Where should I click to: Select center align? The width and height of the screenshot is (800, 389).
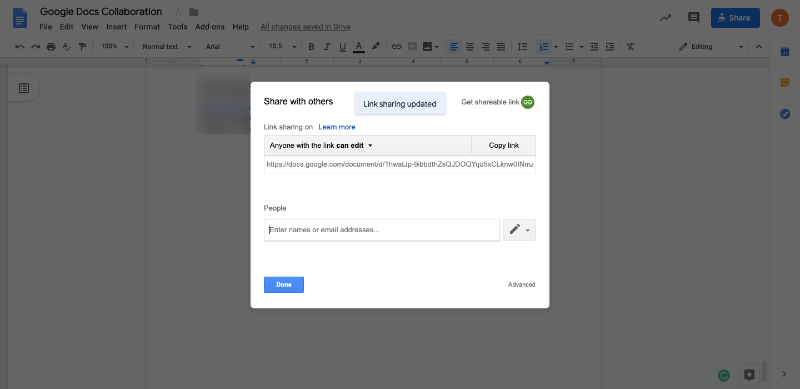[470, 46]
